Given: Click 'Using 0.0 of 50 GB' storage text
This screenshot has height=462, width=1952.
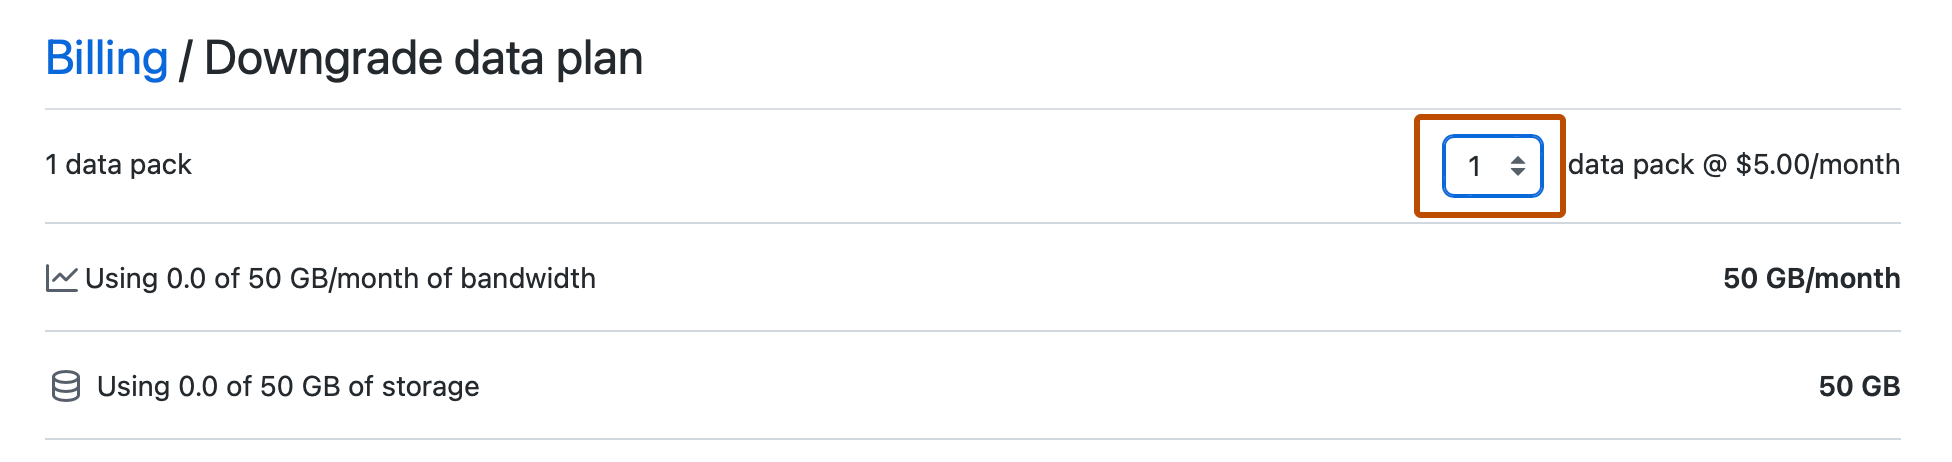Looking at the screenshot, I should 218,386.
